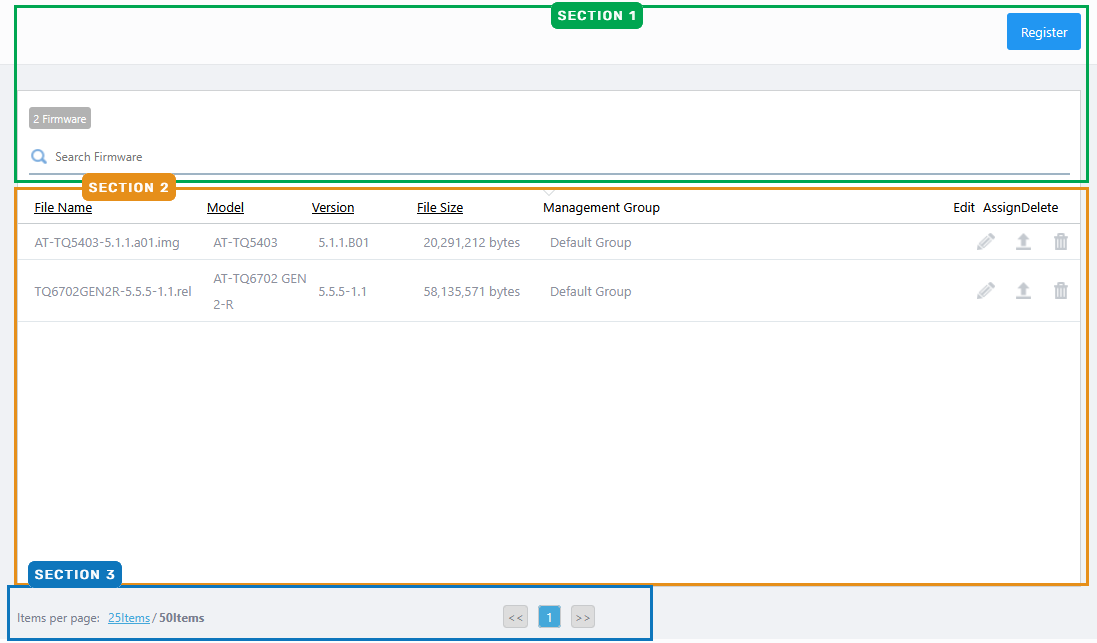The height and width of the screenshot is (643, 1097).
Task: Delete the AT-TQ5403-5.1.1.a01.img firmware
Action: point(1061,242)
